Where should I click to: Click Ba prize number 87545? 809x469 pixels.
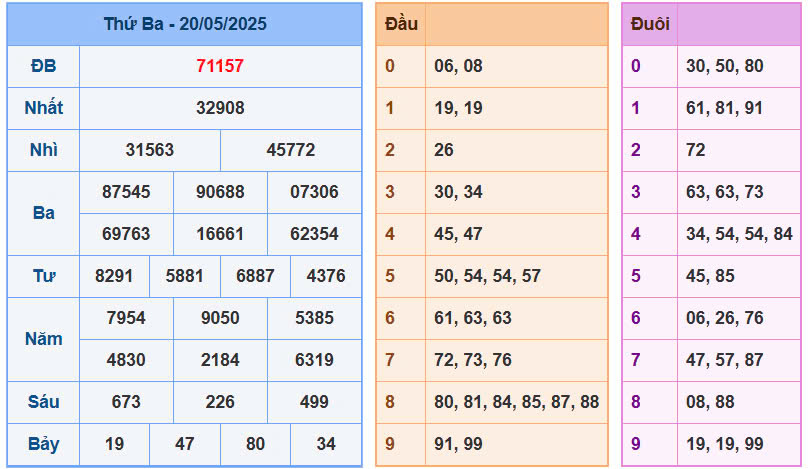point(126,192)
